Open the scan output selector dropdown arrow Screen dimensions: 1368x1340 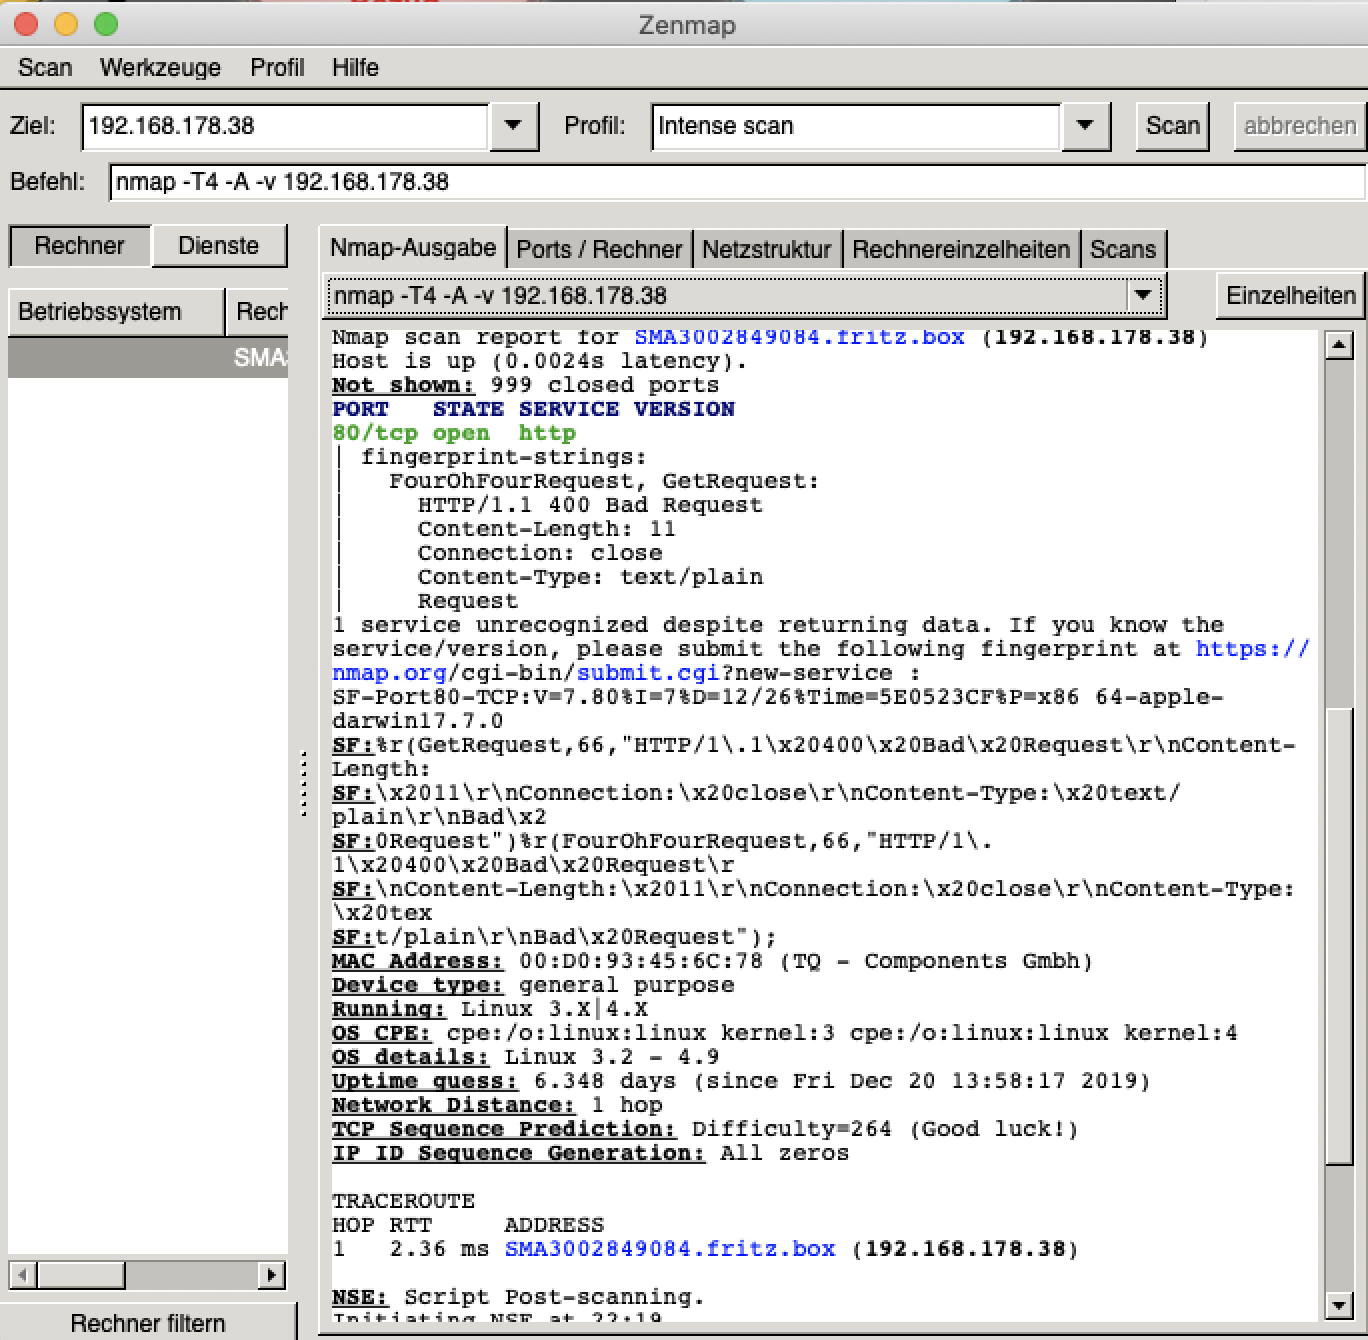(x=1142, y=296)
